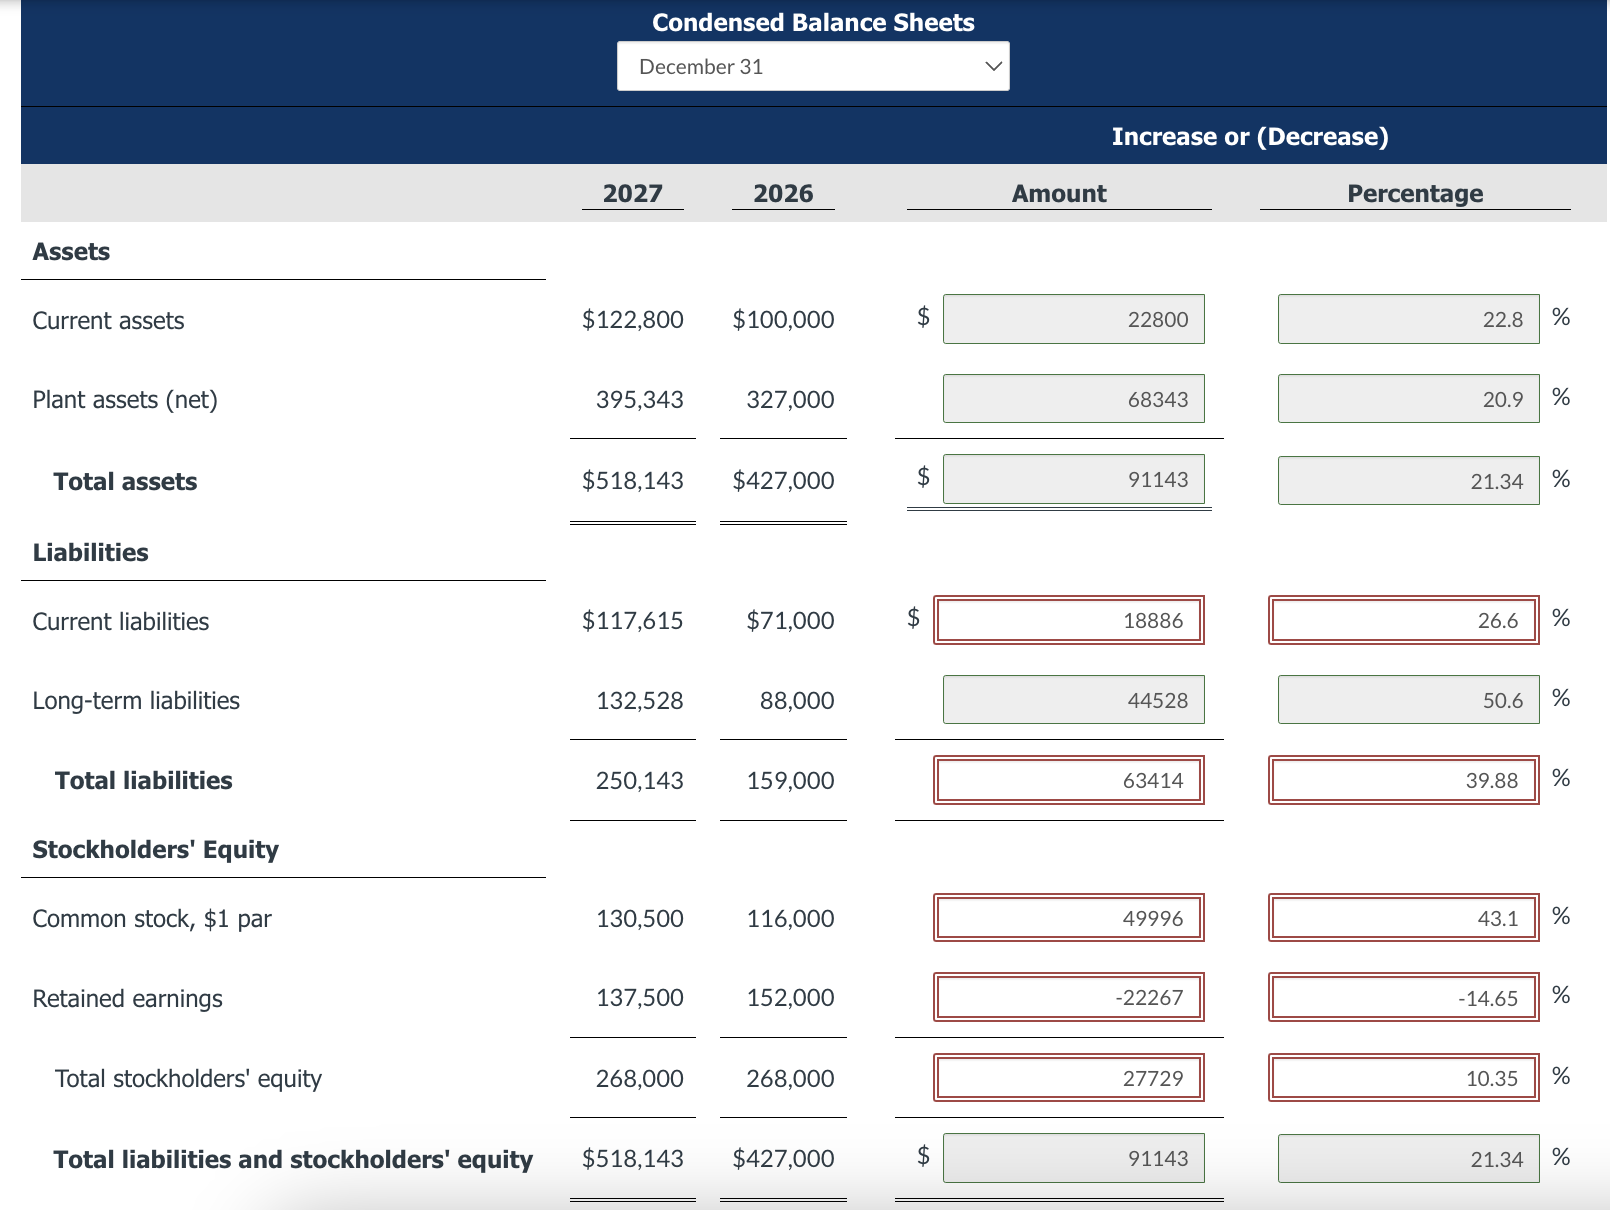Click the Increase or (Decrease) header banner

click(x=1251, y=136)
